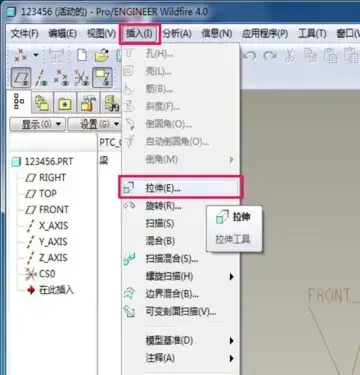This screenshot has height=375, width=360.
Task: Click the extrude icon beside 拉伸(E)
Action: (129, 188)
